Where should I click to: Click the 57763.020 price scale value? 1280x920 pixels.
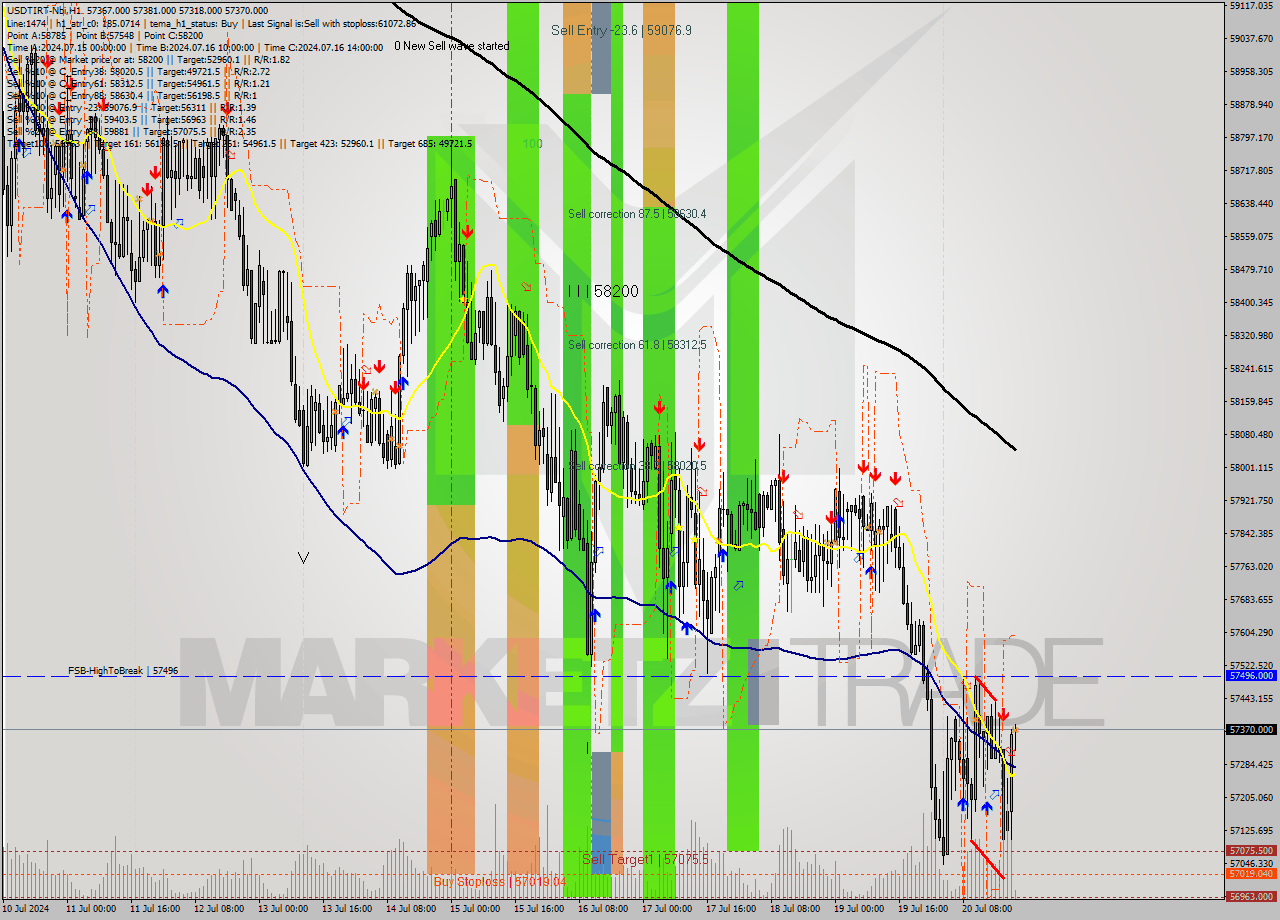(1251, 567)
